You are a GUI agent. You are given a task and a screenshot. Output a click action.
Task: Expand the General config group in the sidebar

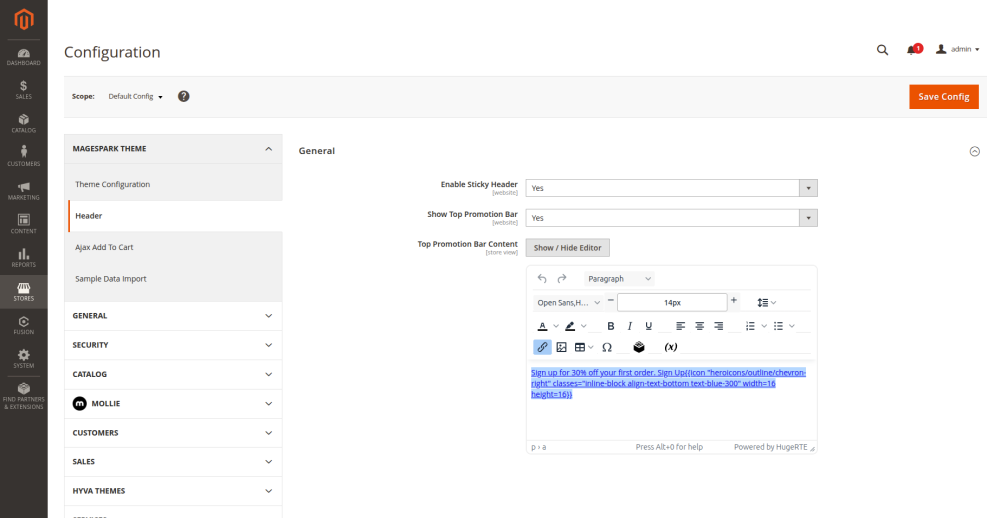(173, 316)
